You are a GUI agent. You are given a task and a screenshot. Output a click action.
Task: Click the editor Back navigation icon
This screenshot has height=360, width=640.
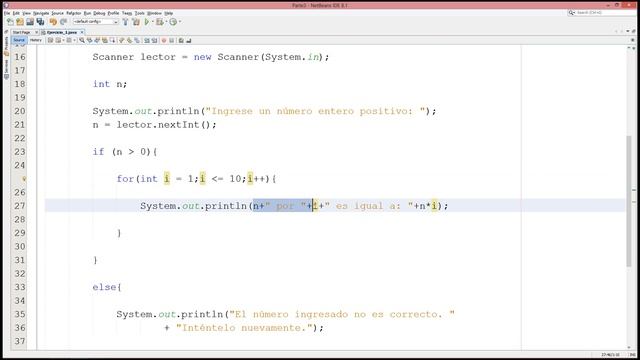click(58, 40)
